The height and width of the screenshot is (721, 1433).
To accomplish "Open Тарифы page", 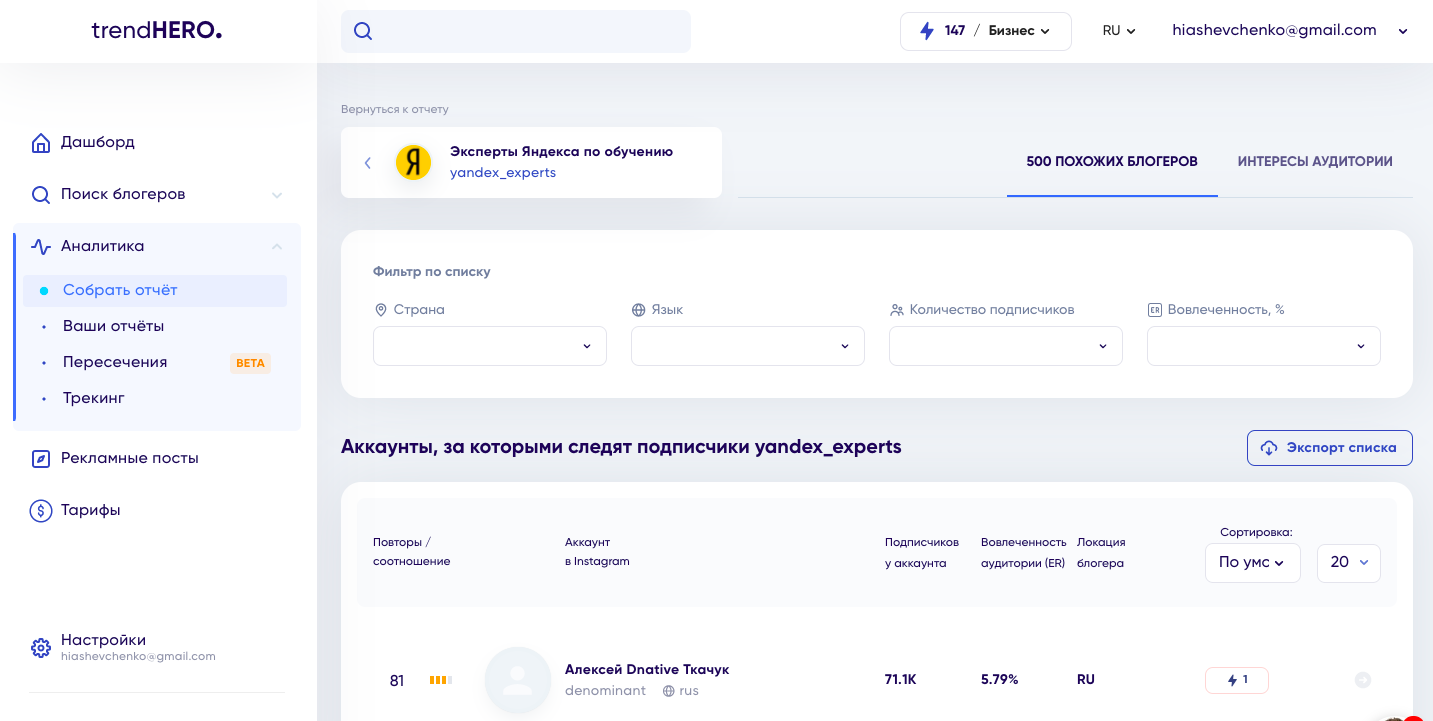I will 90,510.
